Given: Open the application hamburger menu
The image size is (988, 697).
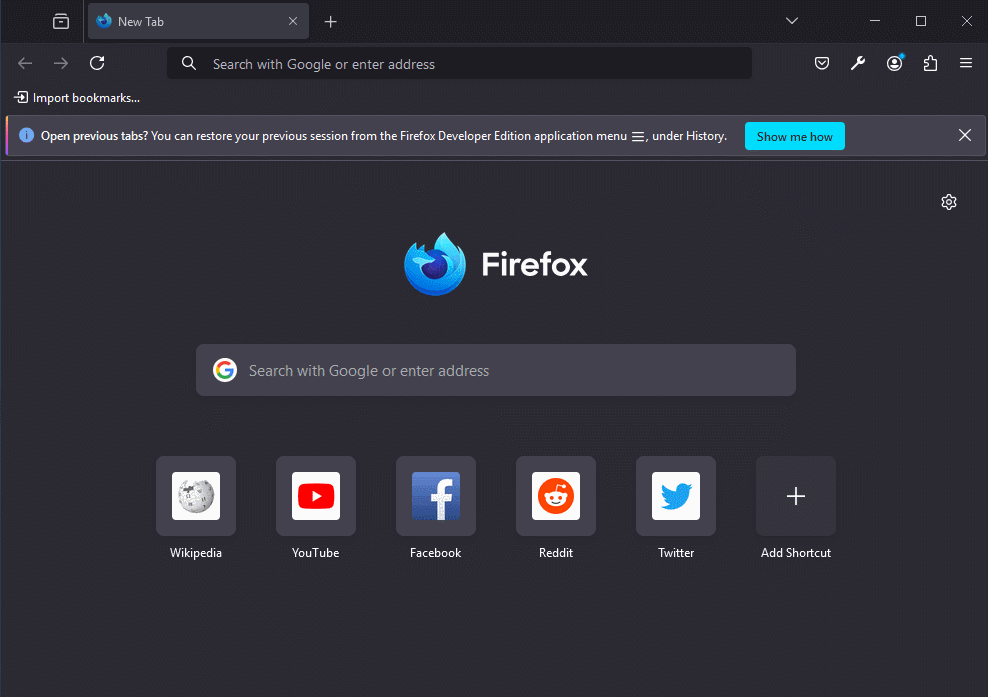Looking at the screenshot, I should click(x=966, y=63).
